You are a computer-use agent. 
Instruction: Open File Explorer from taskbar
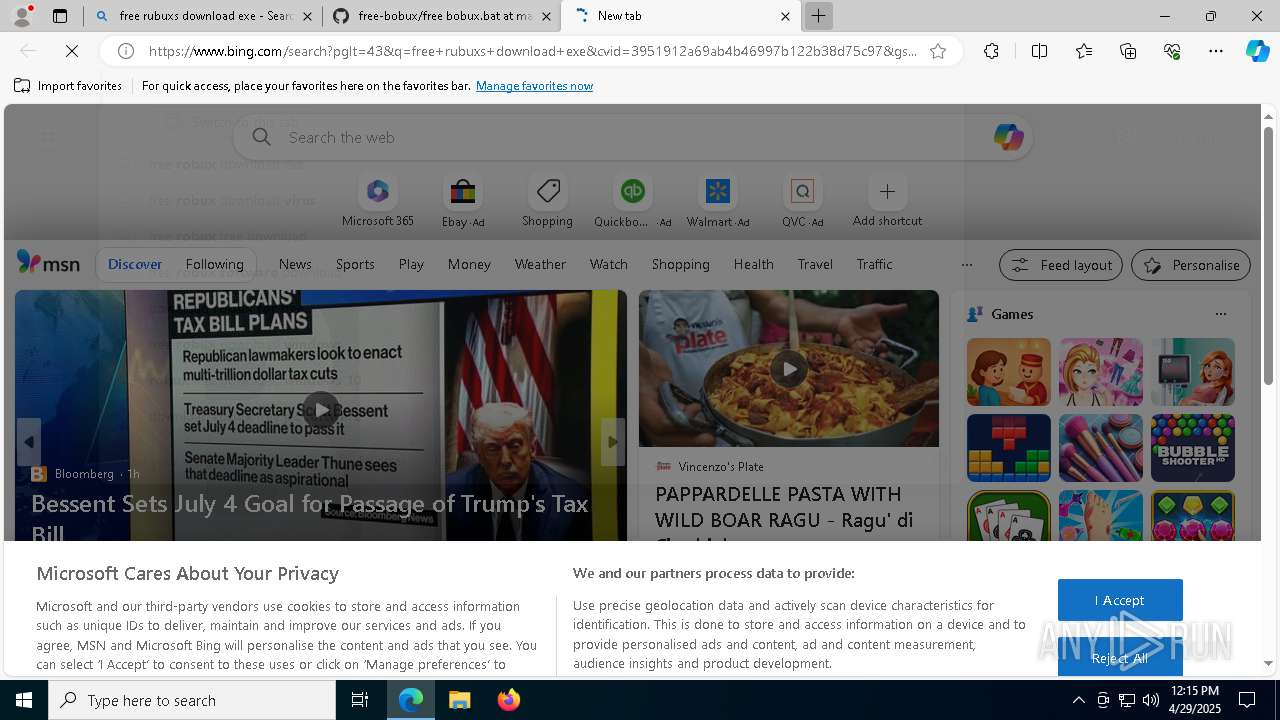460,700
